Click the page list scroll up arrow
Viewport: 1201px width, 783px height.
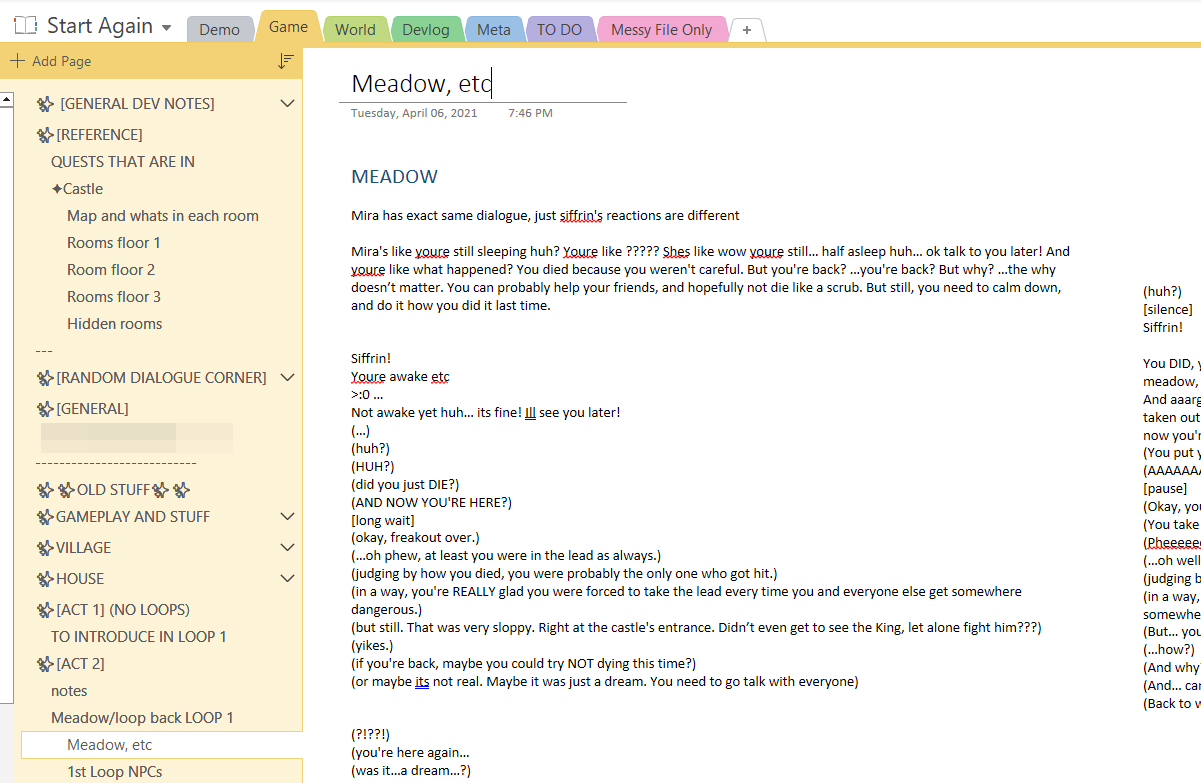tap(7, 99)
